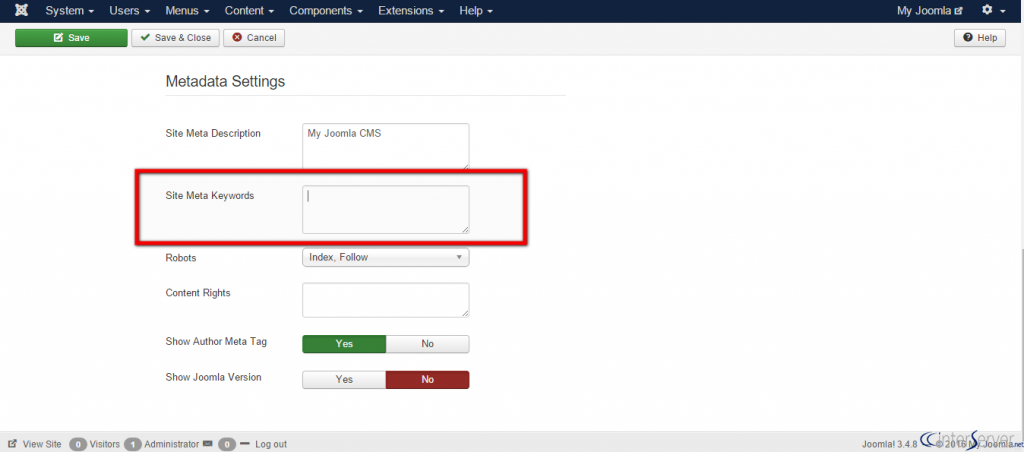Click the View Site external link icon
This screenshot has width=1024, height=452.
click(x=12, y=444)
